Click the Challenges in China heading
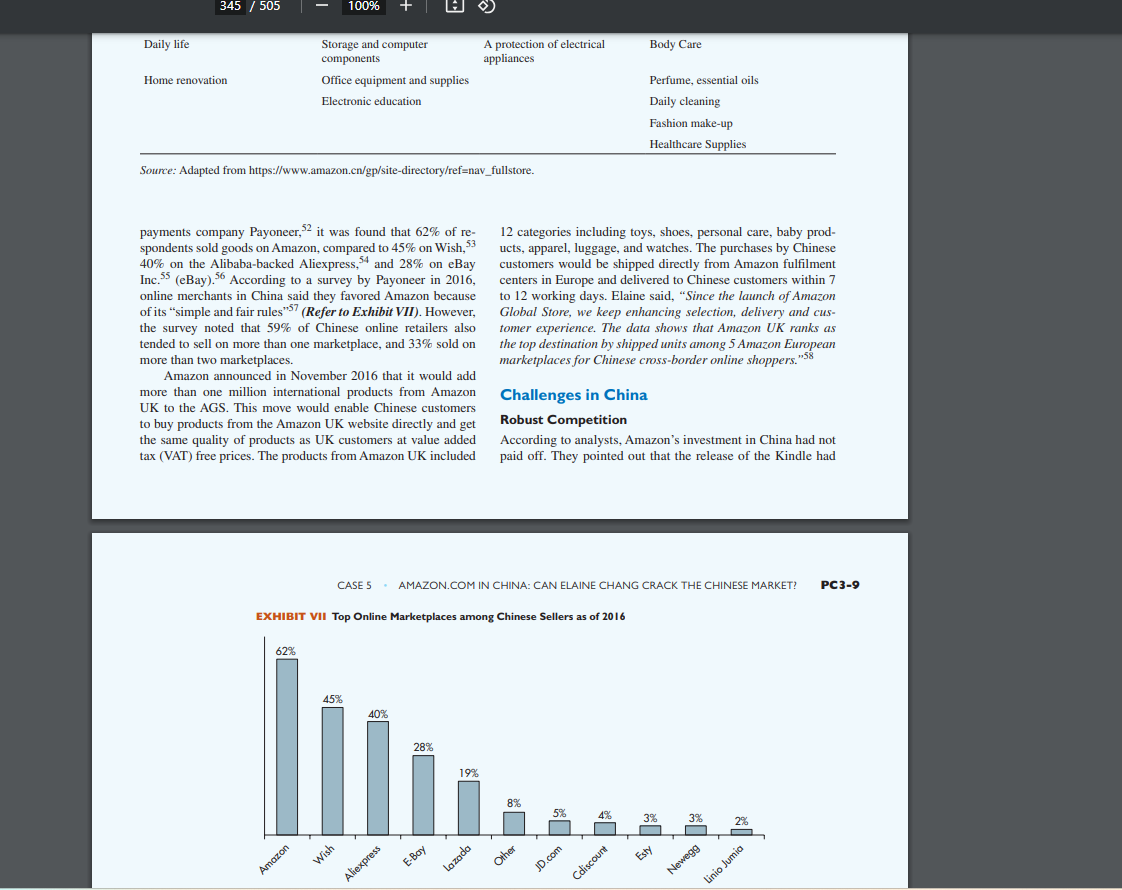This screenshot has width=1122, height=890. point(573,395)
